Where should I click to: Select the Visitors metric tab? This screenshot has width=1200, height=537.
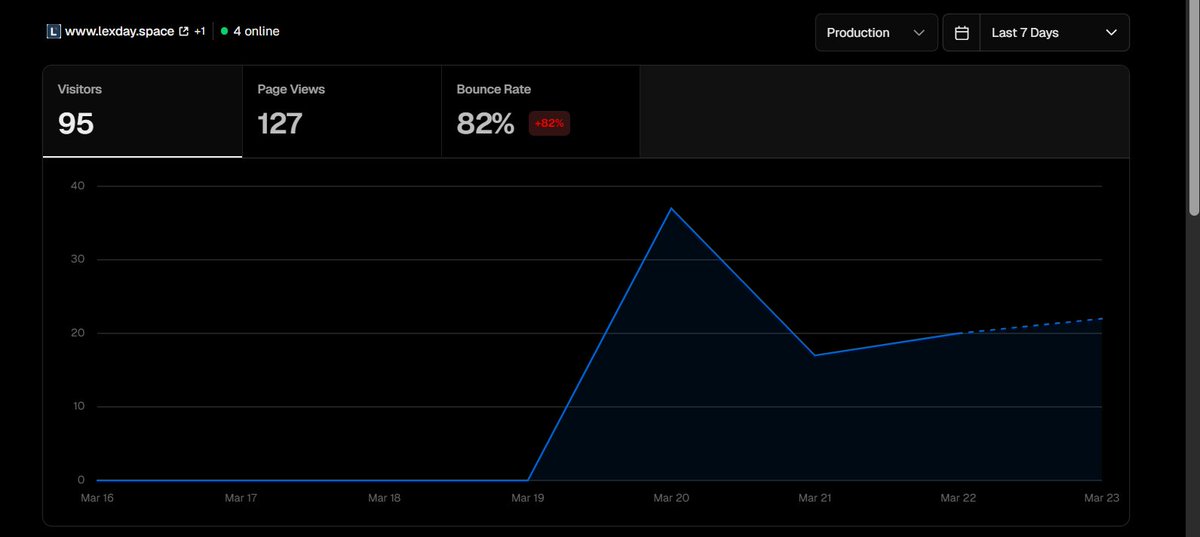pyautogui.click(x=142, y=111)
